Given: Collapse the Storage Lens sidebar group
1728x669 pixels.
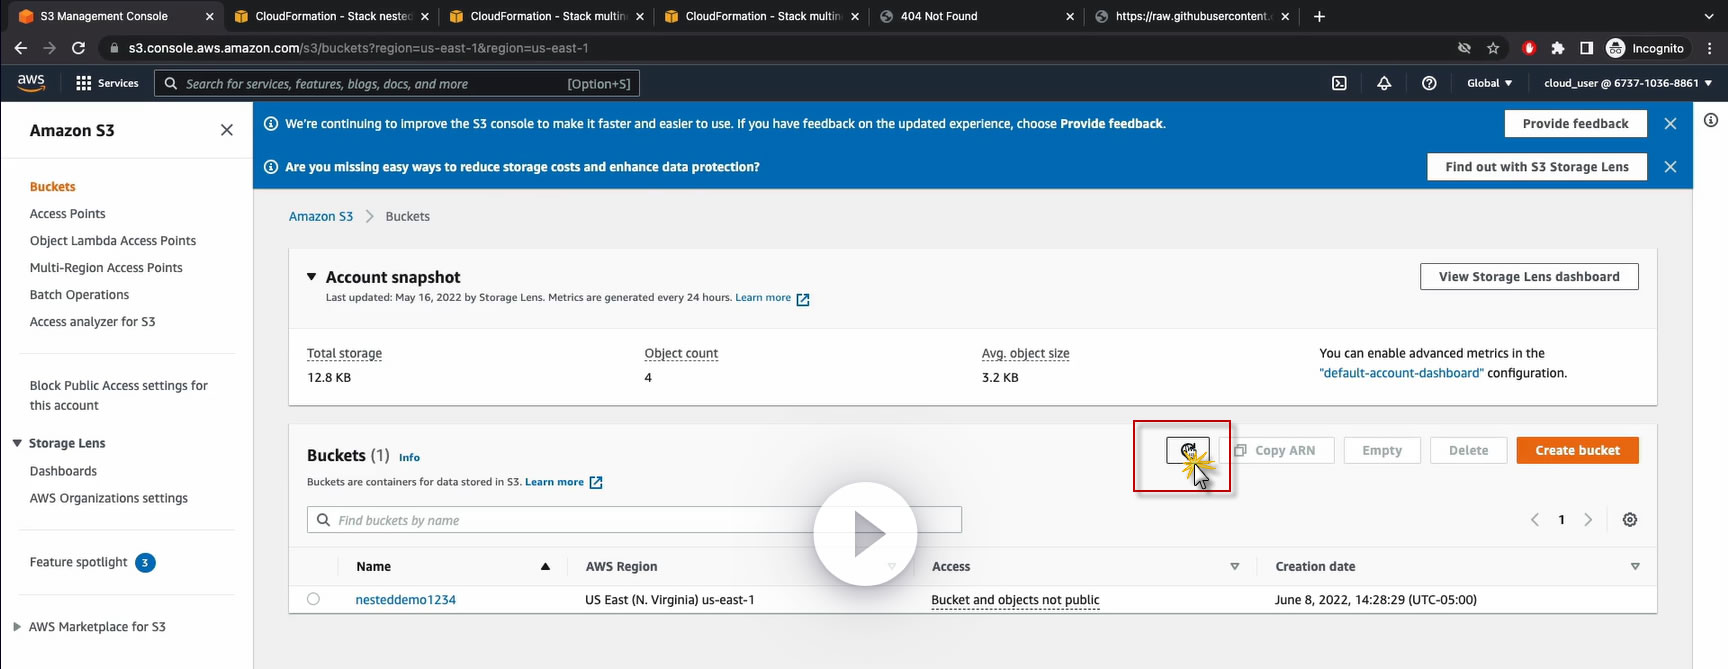Looking at the screenshot, I should pyautogui.click(x=17, y=443).
